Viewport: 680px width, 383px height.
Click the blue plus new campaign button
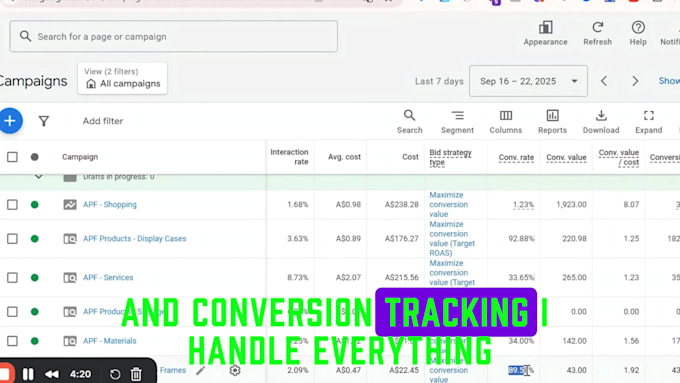[x=10, y=121]
